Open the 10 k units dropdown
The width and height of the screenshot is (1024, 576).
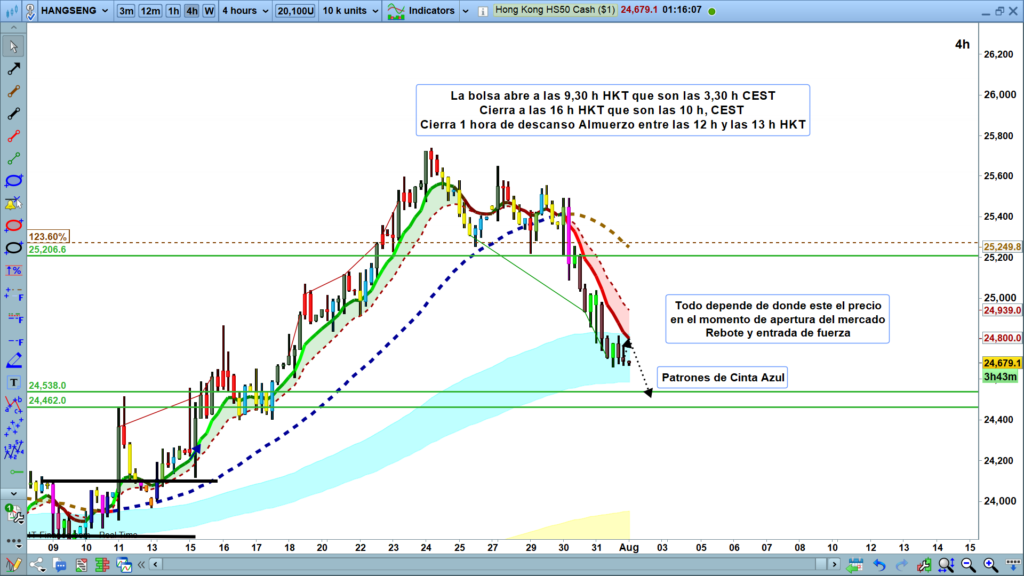pyautogui.click(x=349, y=11)
